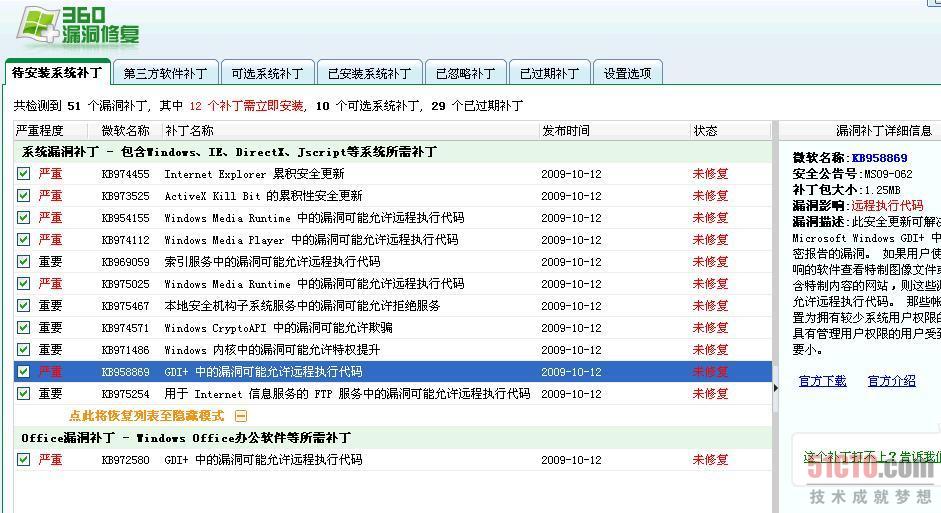Select the ActiveX Kill Bit 的累积性安全更新 row

tap(393, 196)
